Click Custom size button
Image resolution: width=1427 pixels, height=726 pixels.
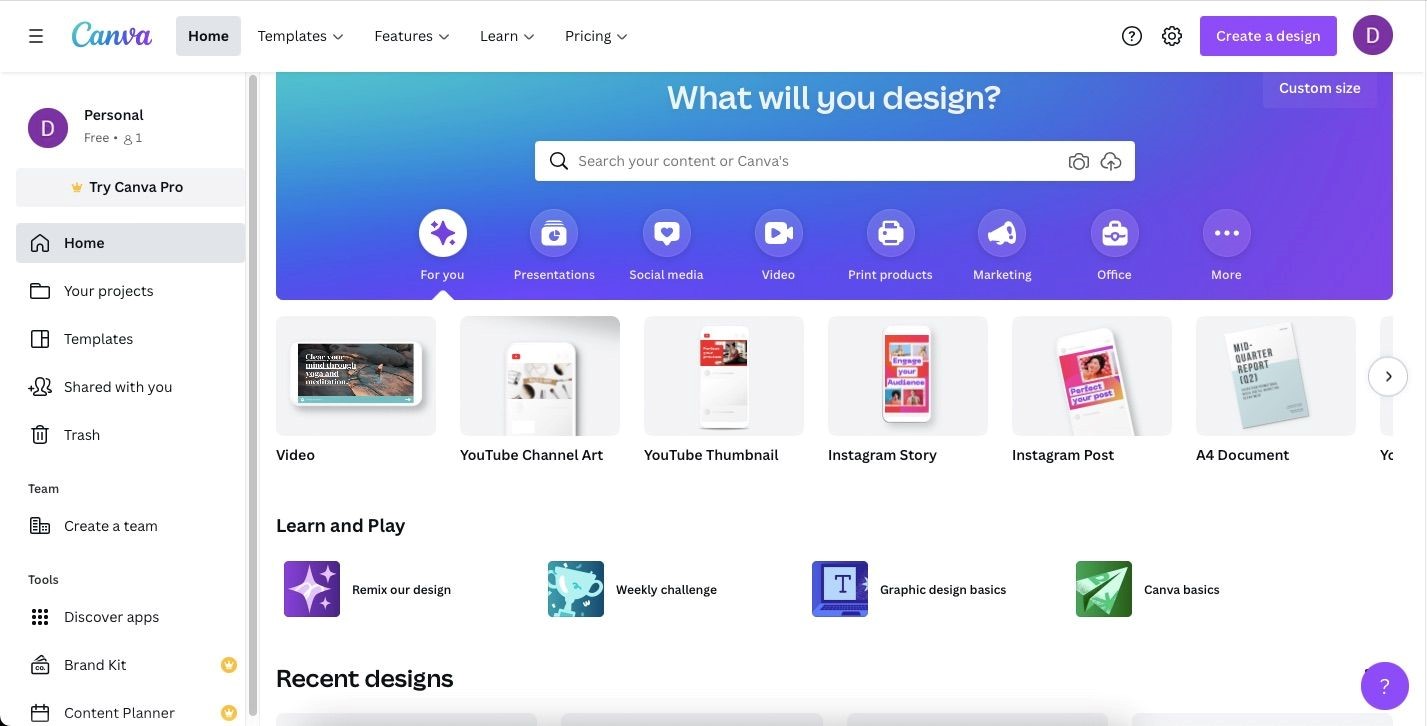(1319, 88)
